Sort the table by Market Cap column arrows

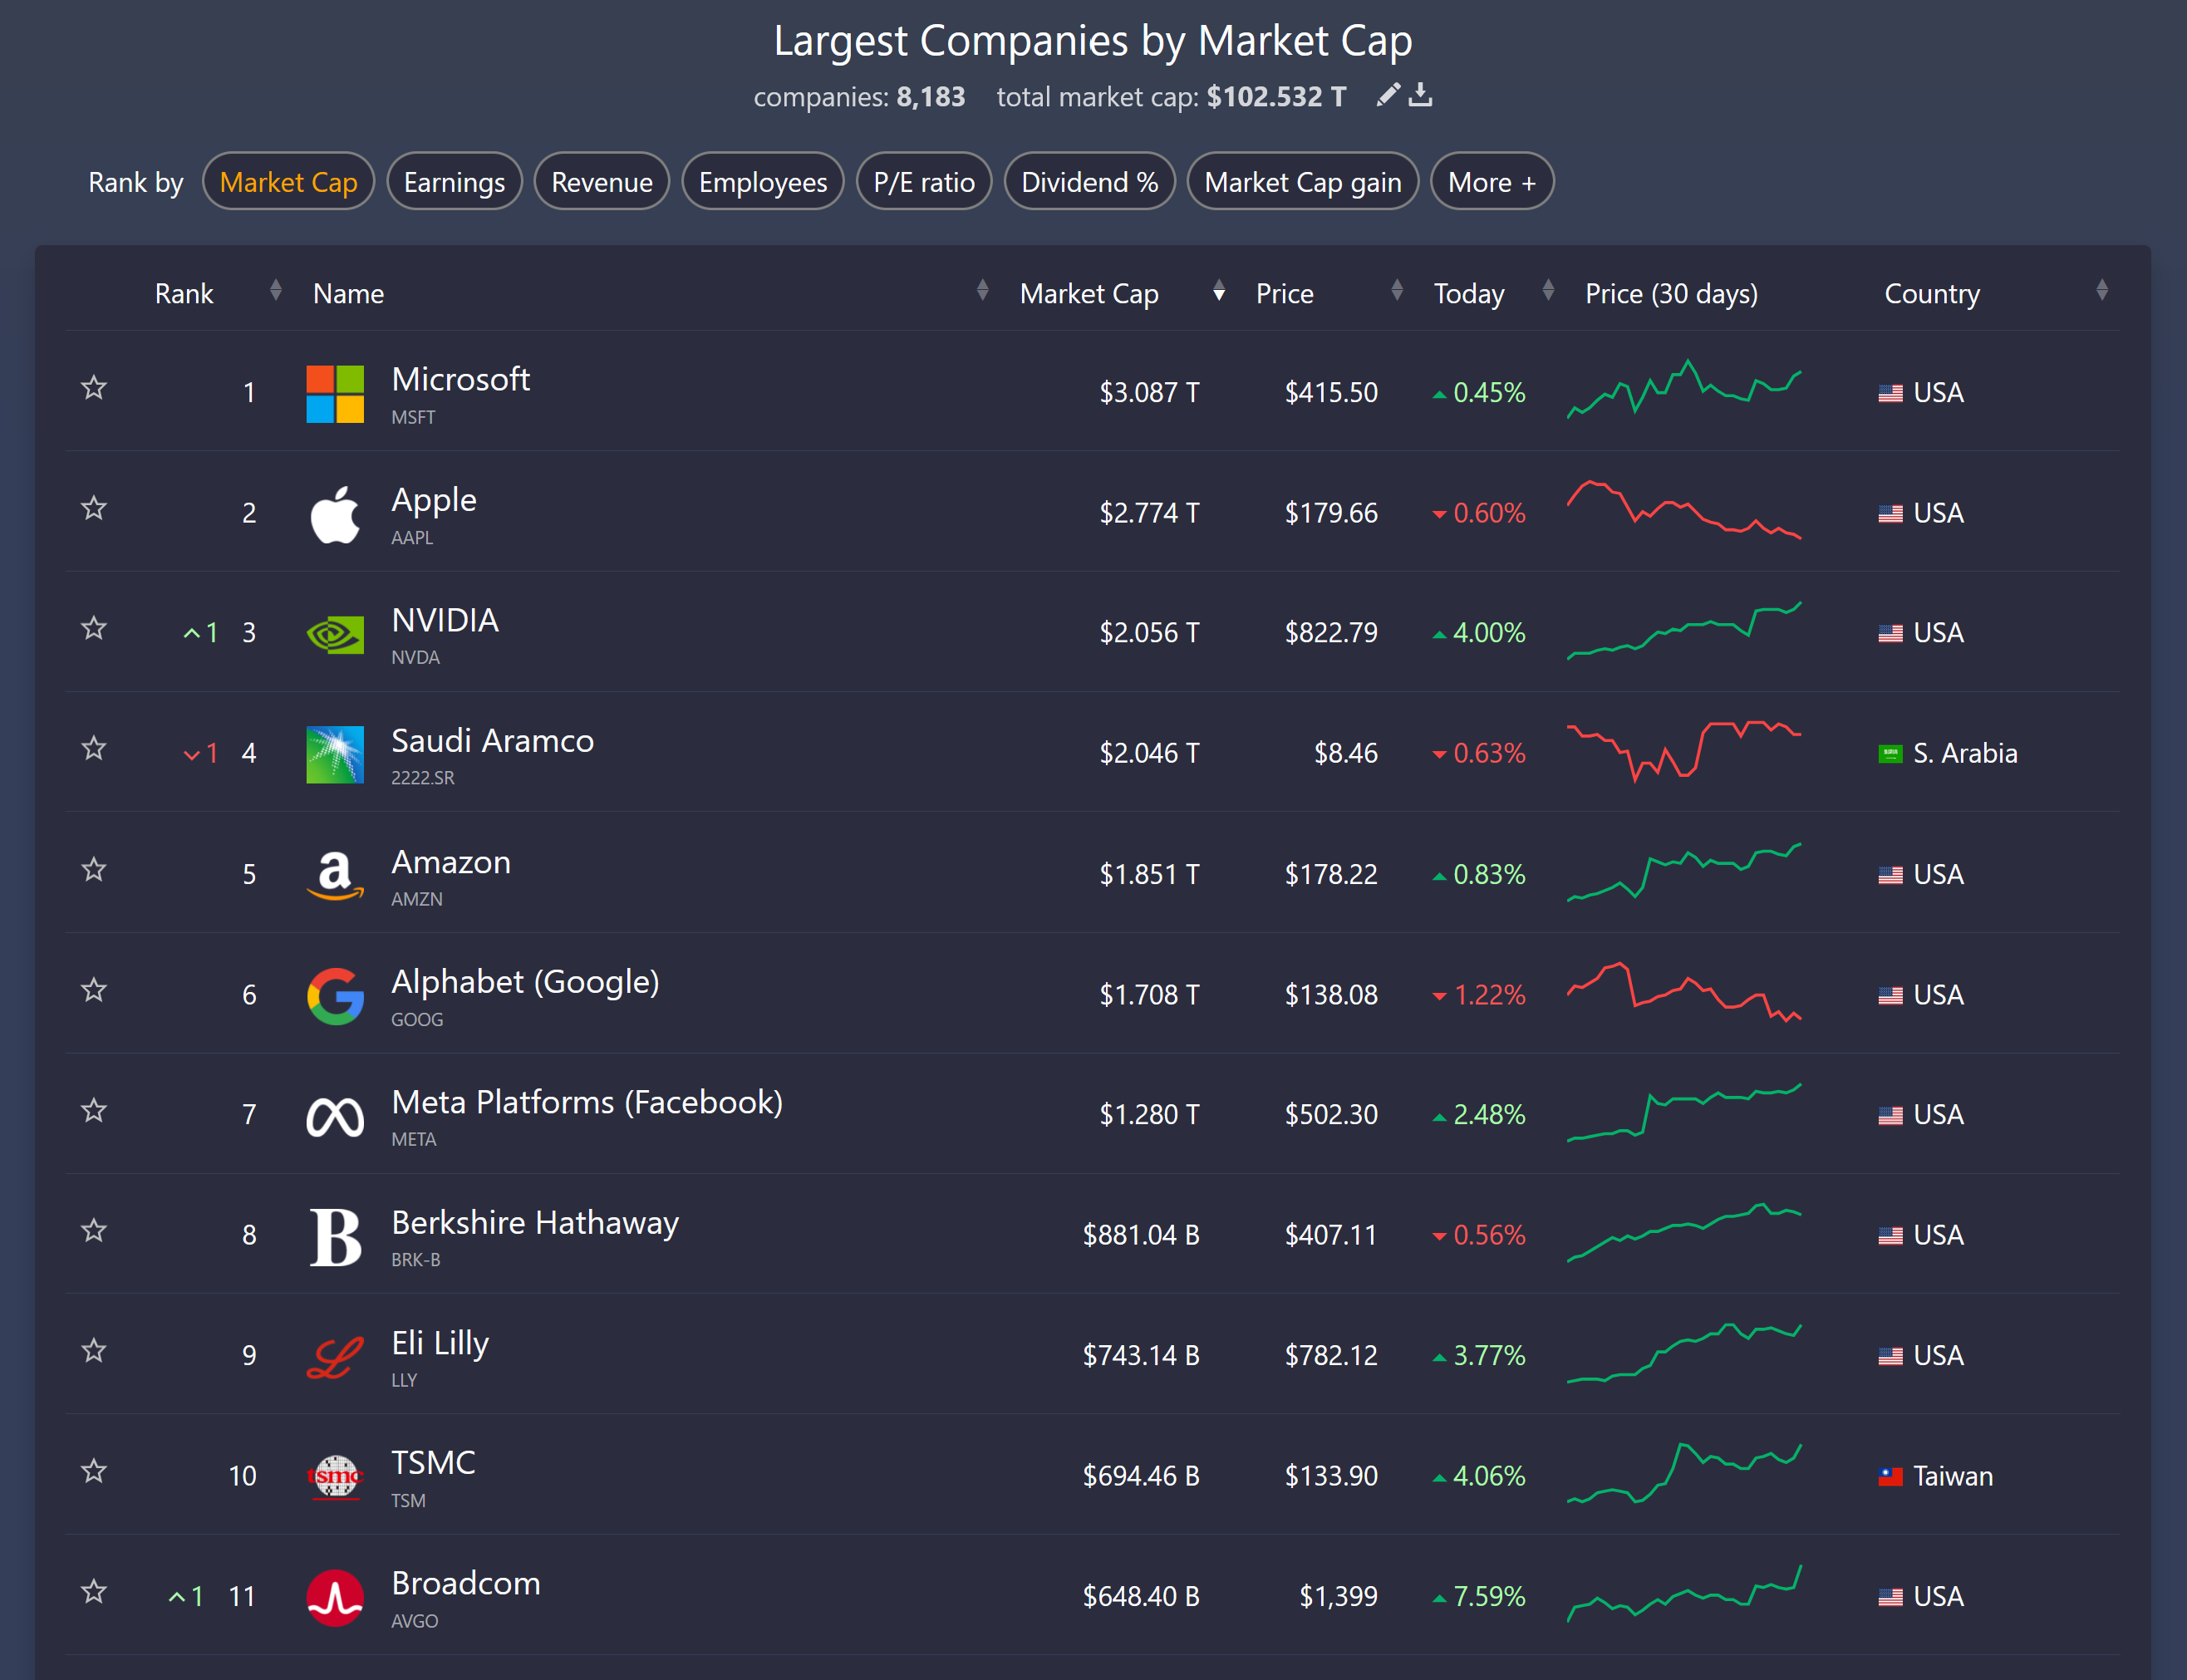[1218, 292]
